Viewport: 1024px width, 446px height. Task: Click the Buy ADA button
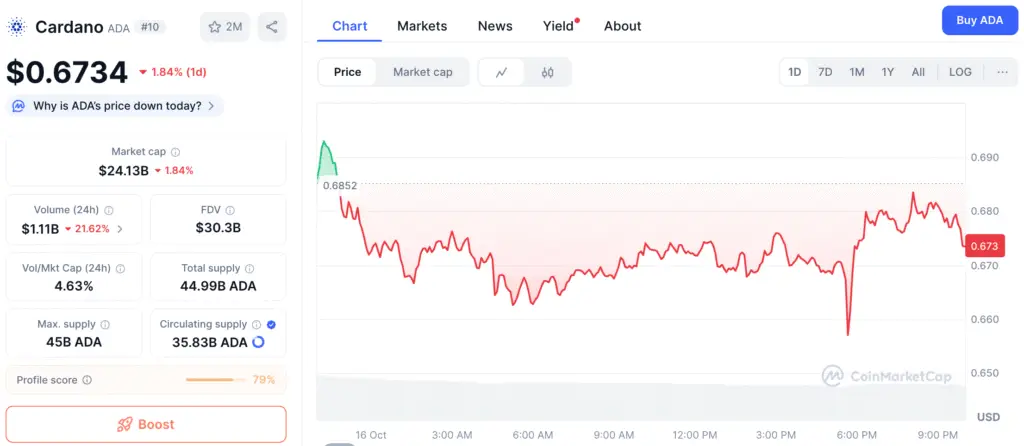coord(979,20)
